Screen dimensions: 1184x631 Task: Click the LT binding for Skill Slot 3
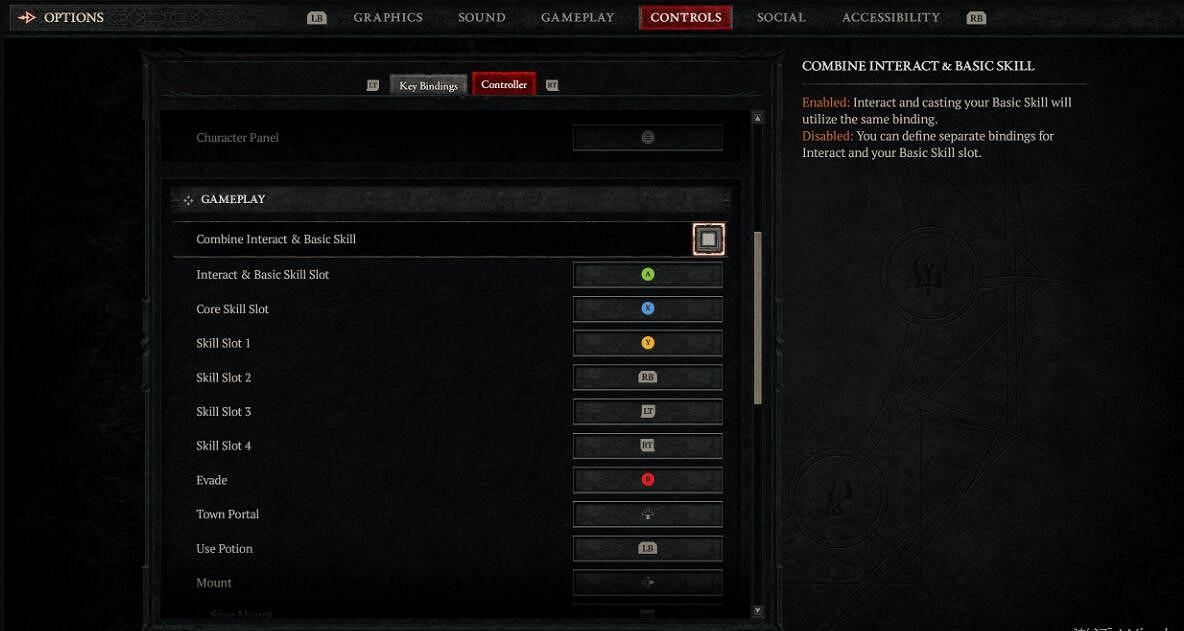647,411
